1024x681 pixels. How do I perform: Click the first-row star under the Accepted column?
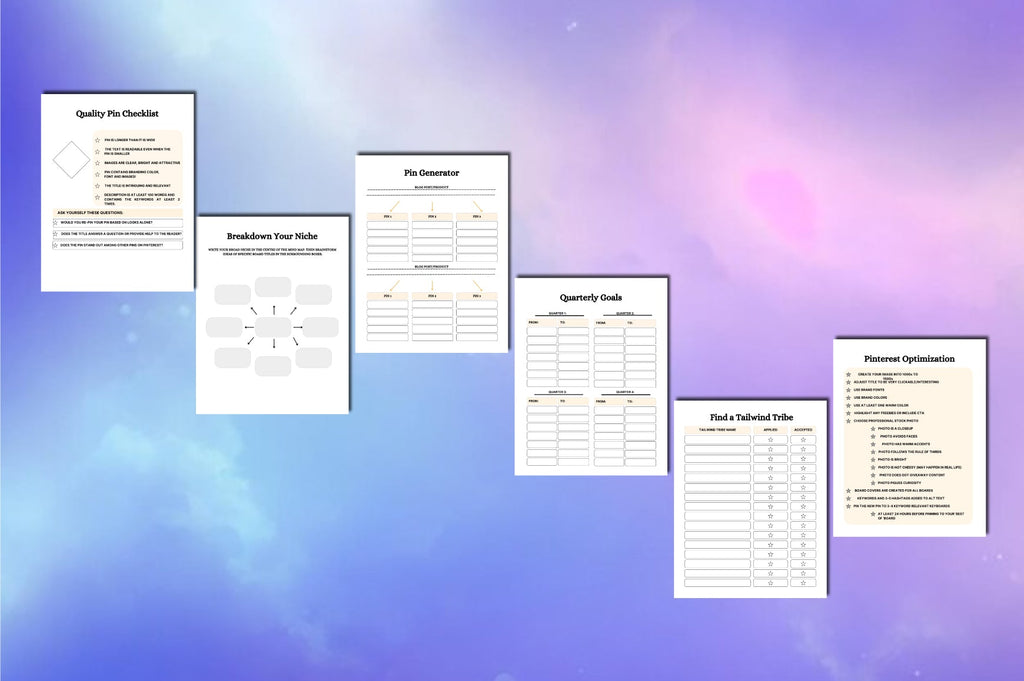(x=803, y=439)
